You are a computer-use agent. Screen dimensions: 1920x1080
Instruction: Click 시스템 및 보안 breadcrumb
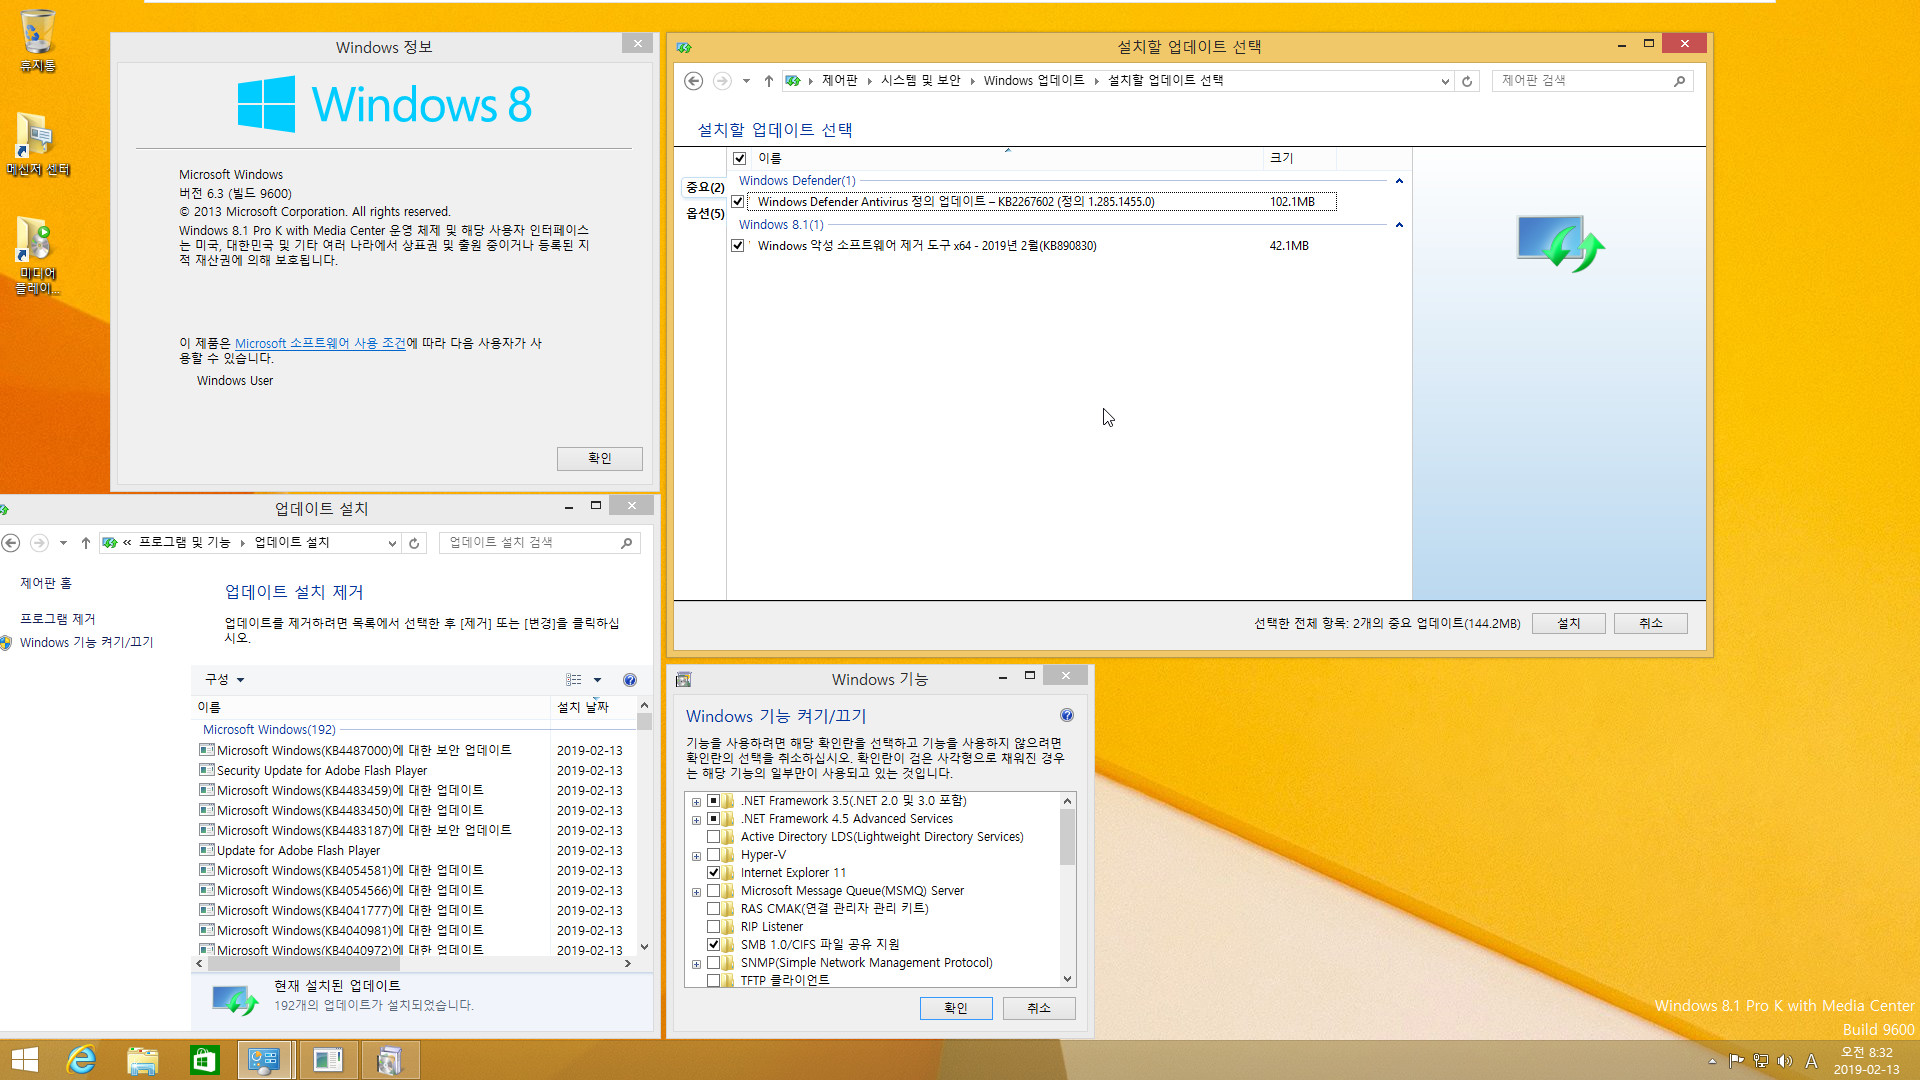tap(920, 81)
